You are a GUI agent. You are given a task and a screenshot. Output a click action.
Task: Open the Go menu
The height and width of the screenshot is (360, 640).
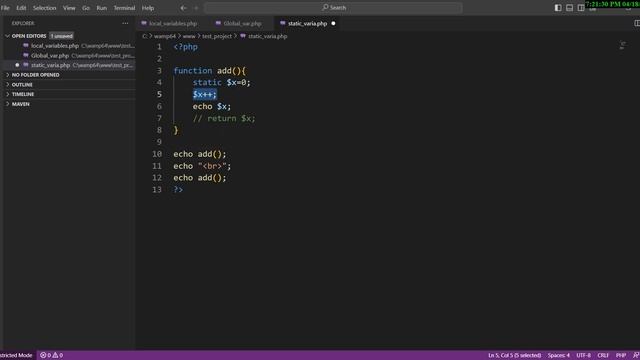[x=86, y=8]
